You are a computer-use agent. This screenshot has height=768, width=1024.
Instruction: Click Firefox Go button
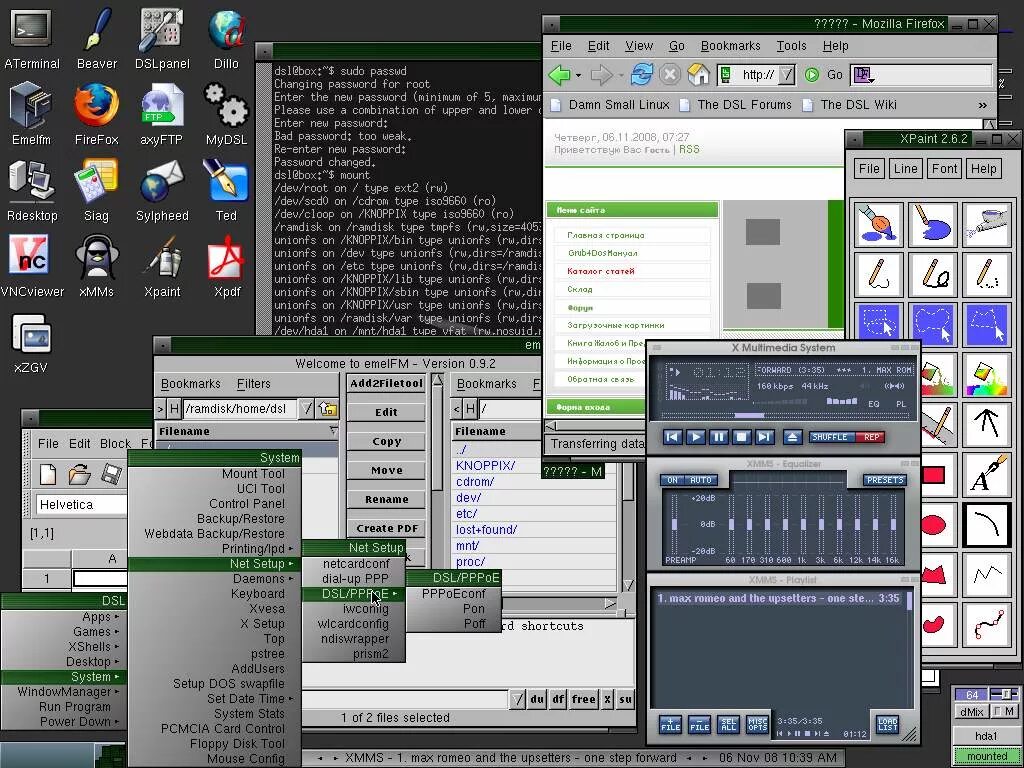pos(826,75)
